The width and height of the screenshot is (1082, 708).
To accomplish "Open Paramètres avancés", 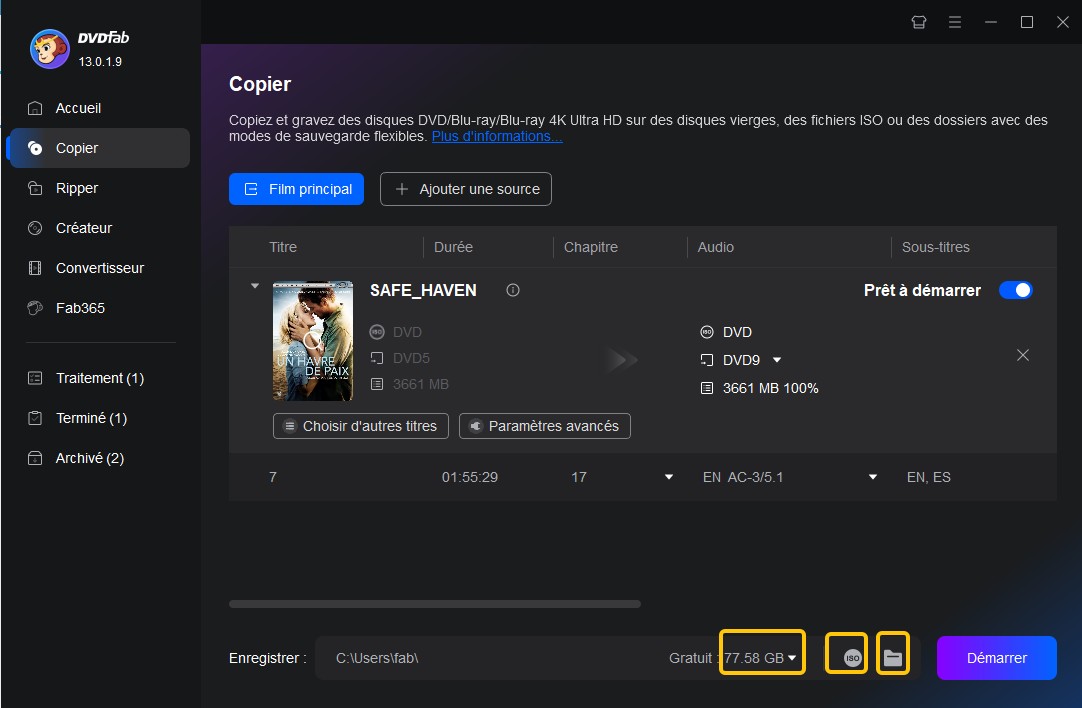I will tap(544, 426).
